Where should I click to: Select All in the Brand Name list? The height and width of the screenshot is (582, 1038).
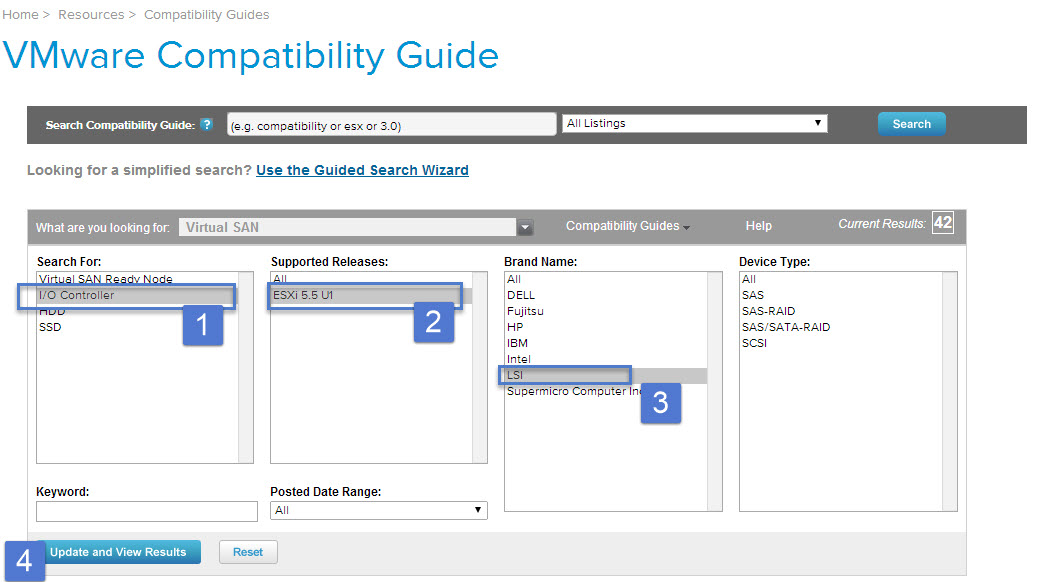click(x=606, y=279)
